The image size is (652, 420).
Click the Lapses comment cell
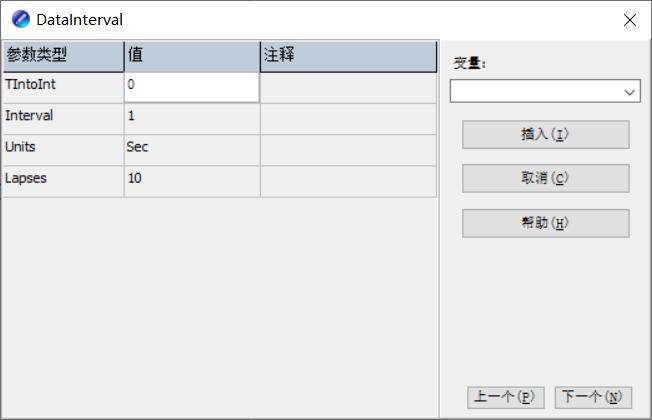click(x=347, y=179)
